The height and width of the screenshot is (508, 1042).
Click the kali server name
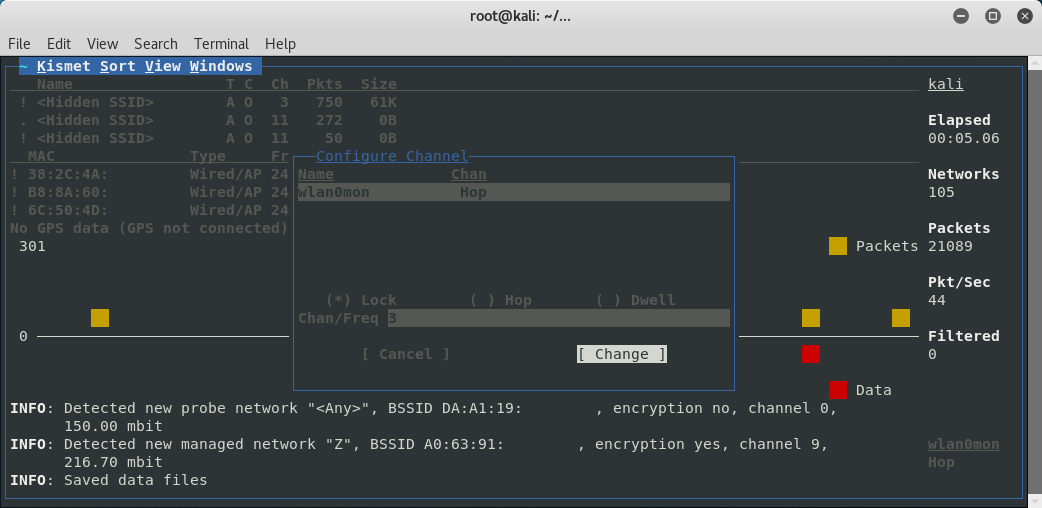coord(946,84)
